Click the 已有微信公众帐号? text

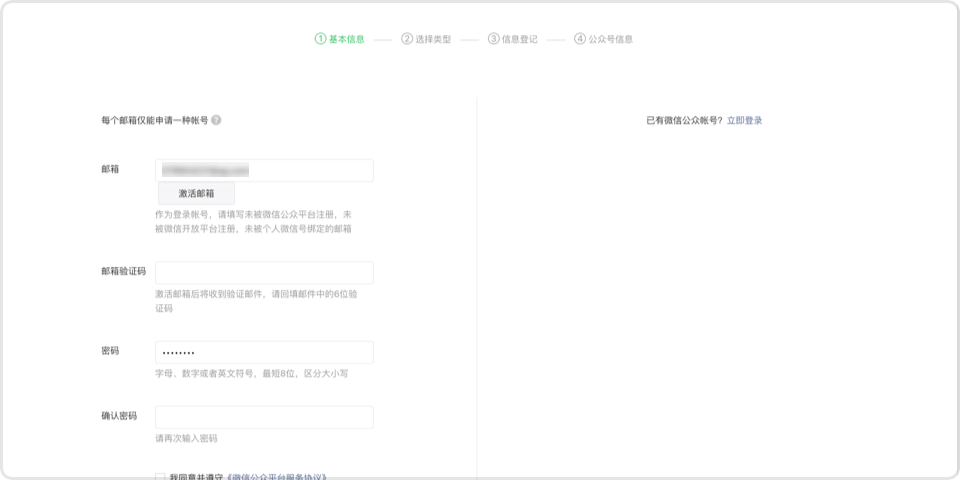pos(684,121)
